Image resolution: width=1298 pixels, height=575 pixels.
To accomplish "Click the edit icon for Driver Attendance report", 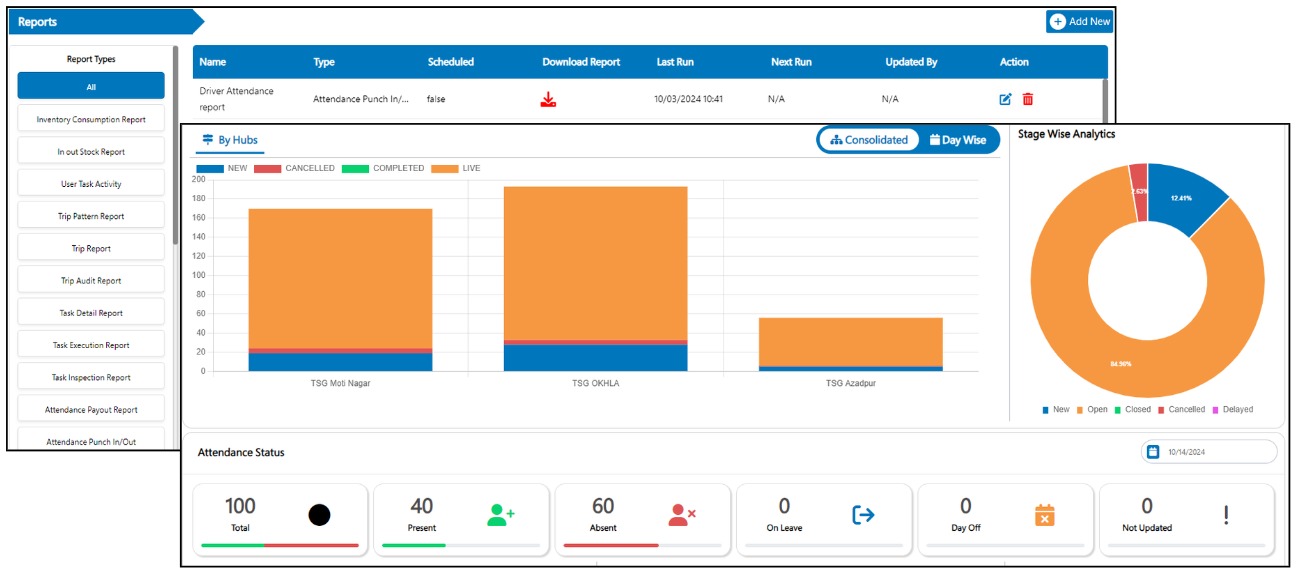I will coord(1005,99).
